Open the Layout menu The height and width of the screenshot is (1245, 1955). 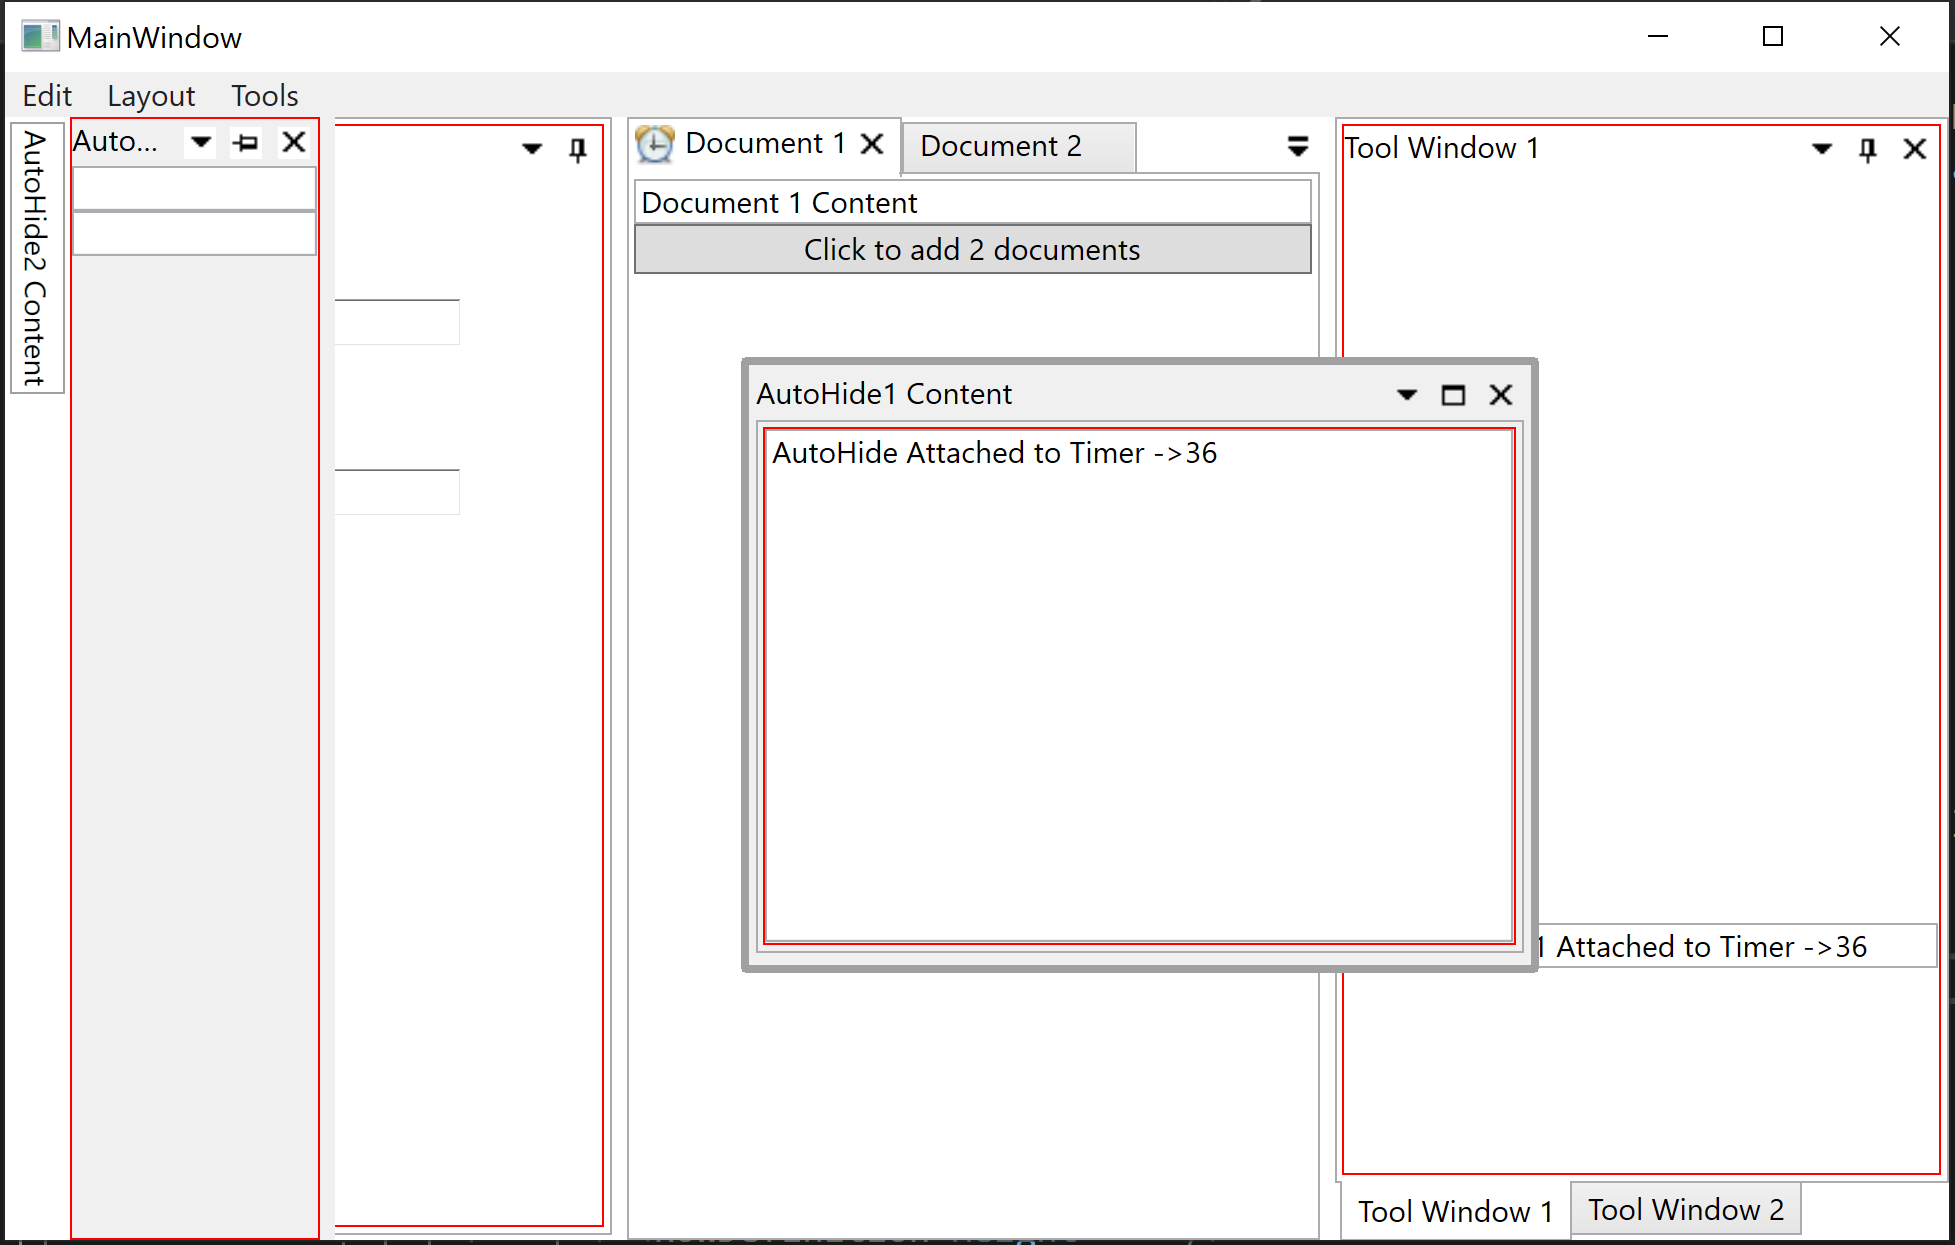click(x=151, y=96)
